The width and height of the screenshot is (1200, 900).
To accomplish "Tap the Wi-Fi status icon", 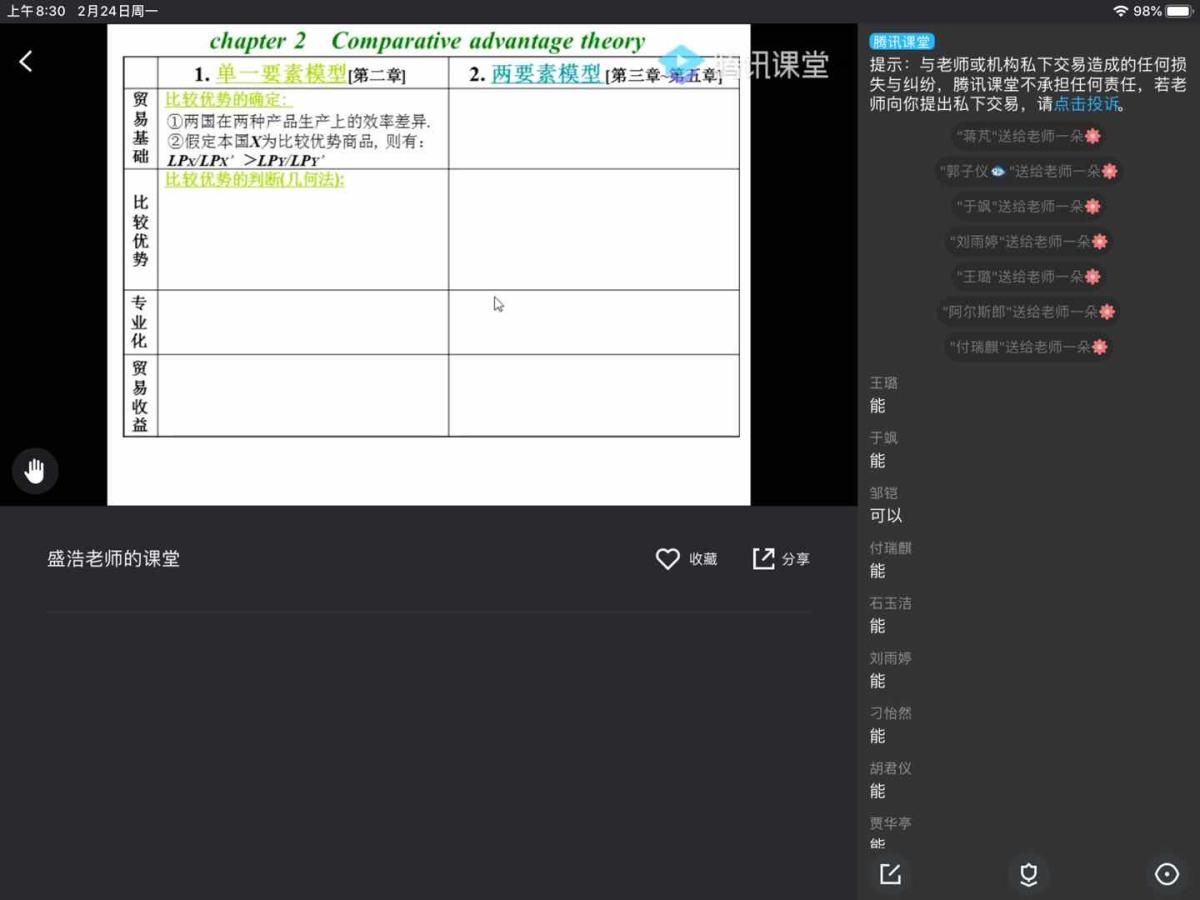I will pyautogui.click(x=1120, y=11).
